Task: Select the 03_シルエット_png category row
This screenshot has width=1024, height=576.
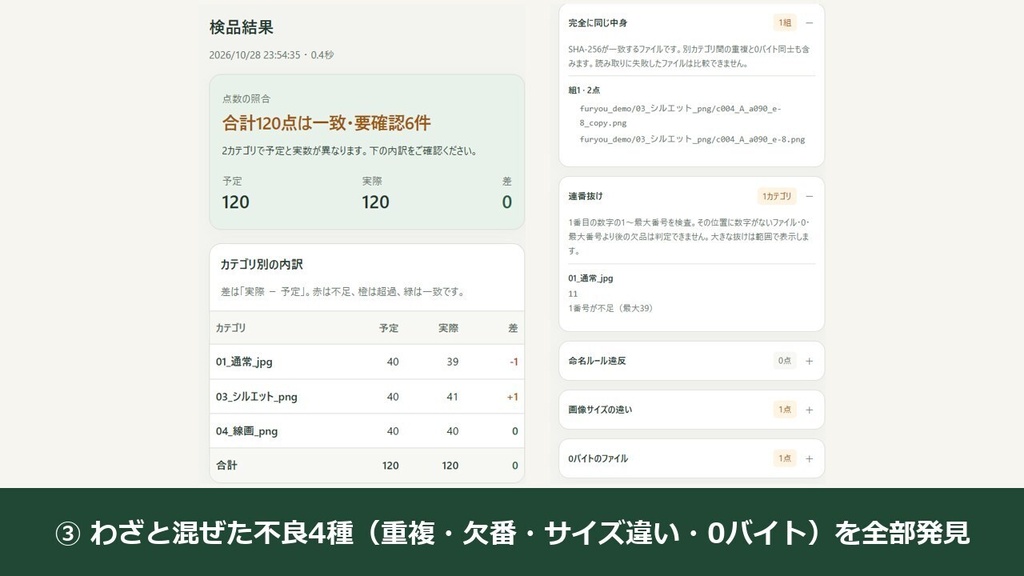Action: (366, 396)
